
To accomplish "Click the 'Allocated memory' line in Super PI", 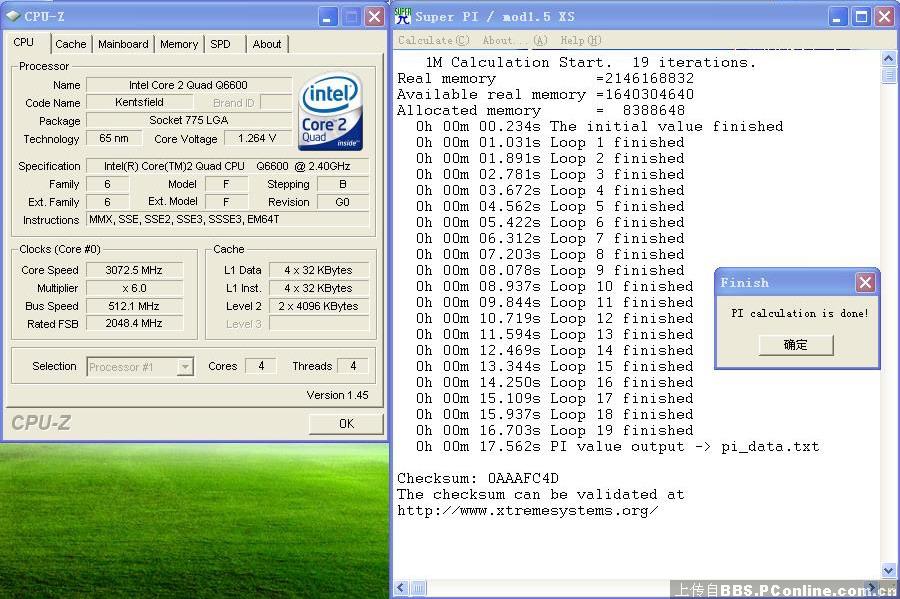I will [541, 110].
